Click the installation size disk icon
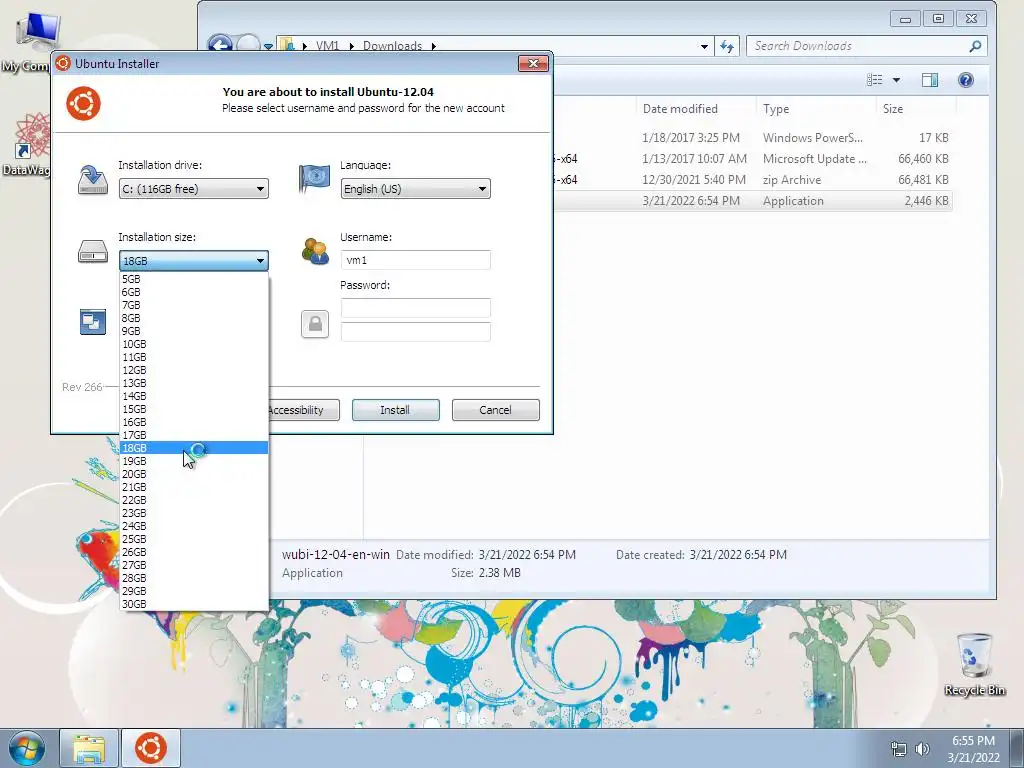This screenshot has height=768, width=1024. tap(93, 251)
